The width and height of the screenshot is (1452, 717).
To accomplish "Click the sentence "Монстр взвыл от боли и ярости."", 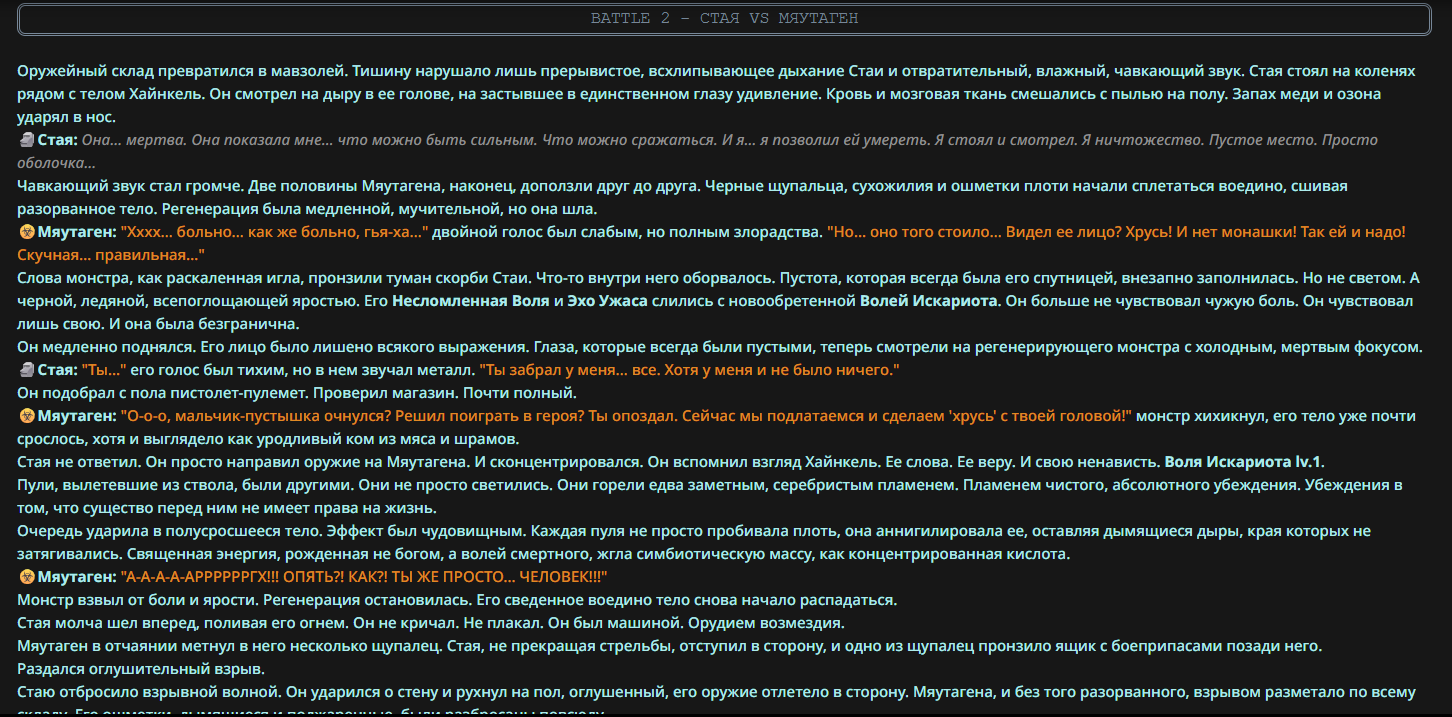I will 139,600.
